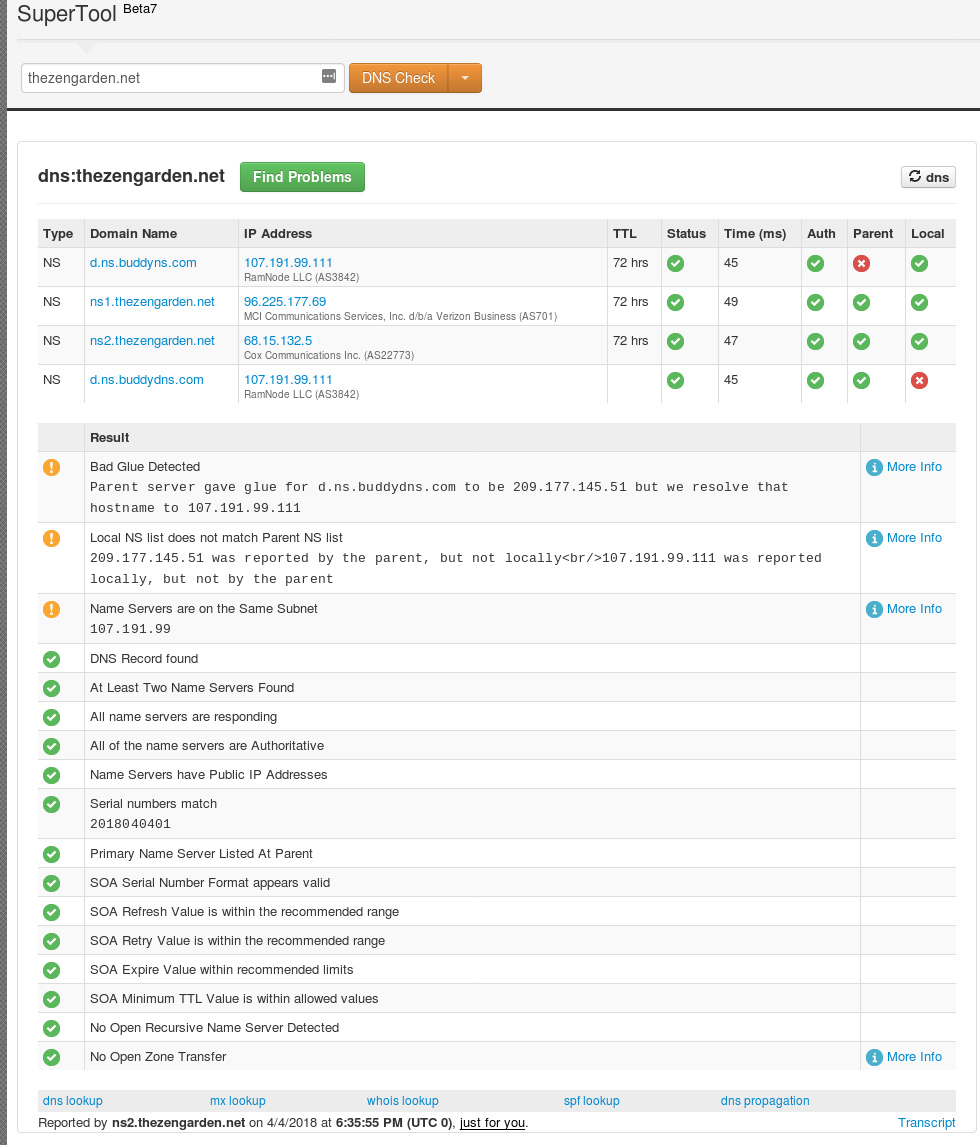Click the green check beside DNS Record found
This screenshot has height=1145, width=980.
51,659
